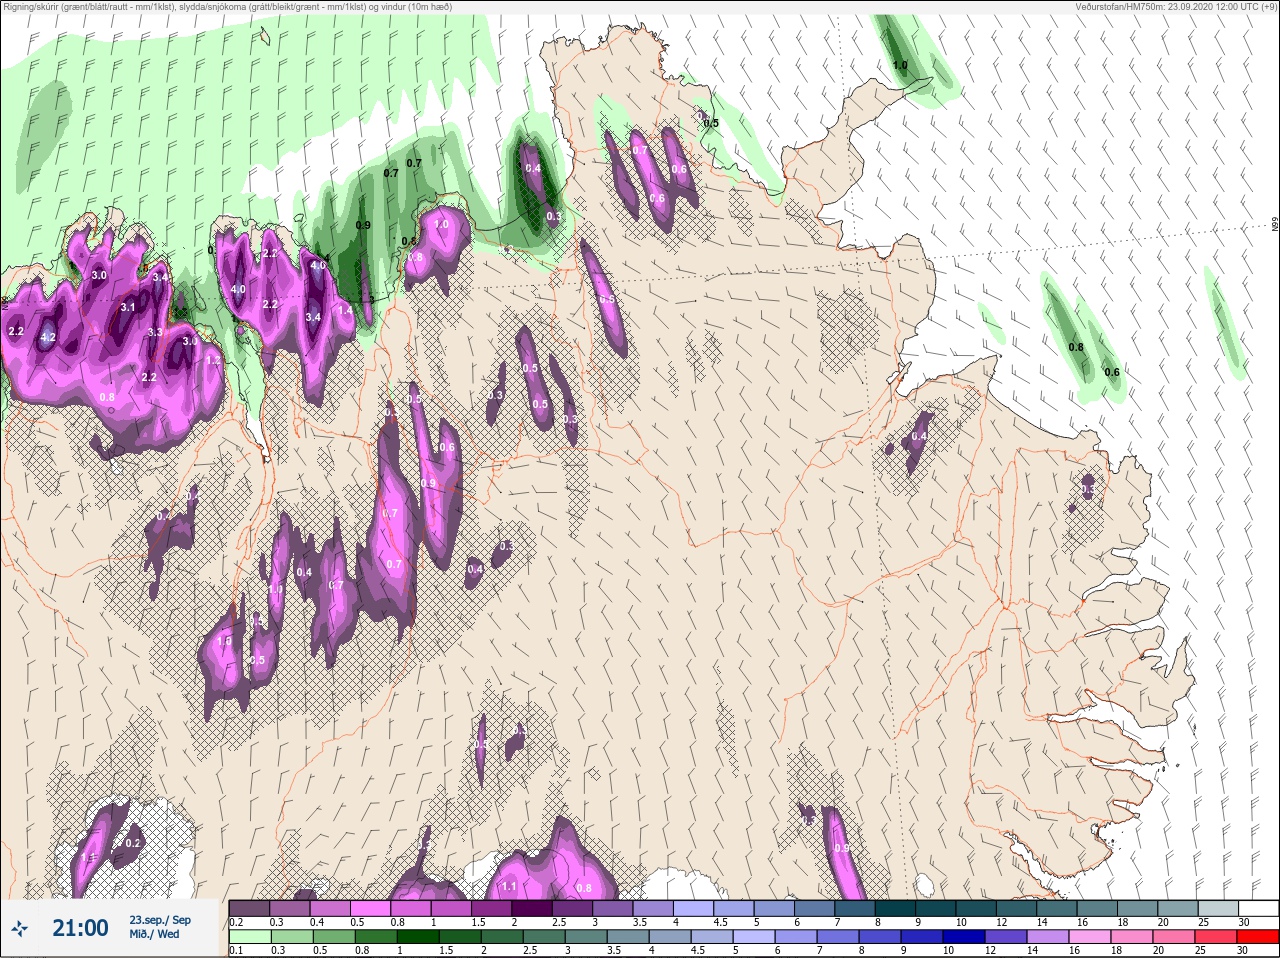Click the 1.4 precipitation value on map
Viewport: 1280px width, 958px height.
click(x=345, y=311)
